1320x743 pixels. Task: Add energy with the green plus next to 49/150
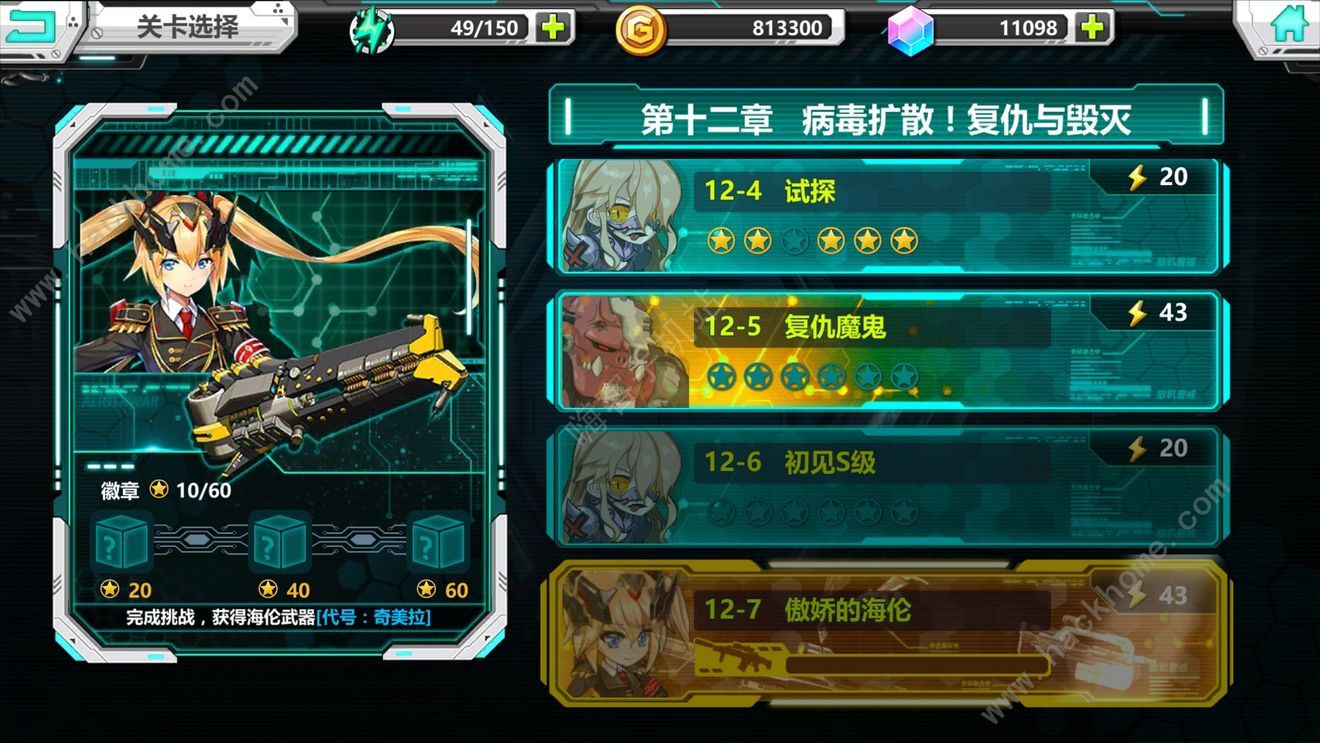tap(553, 28)
